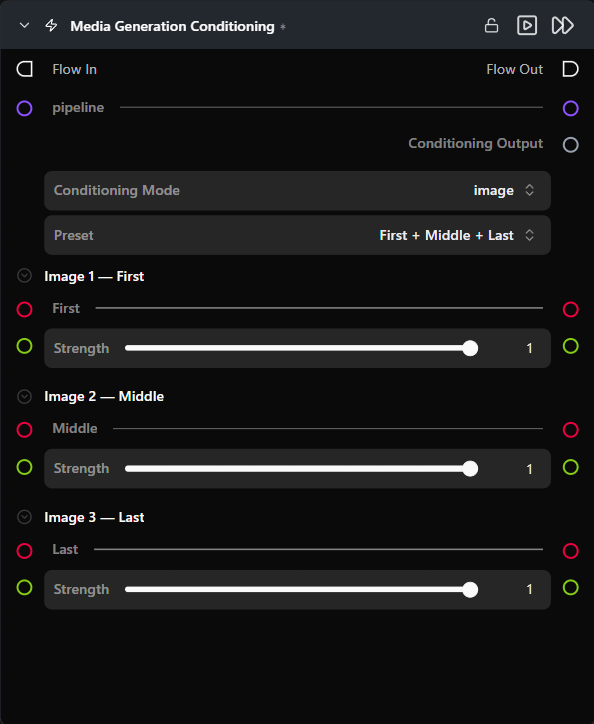The height and width of the screenshot is (724, 594).
Task: Click the red Middle image output port
Action: point(570,430)
